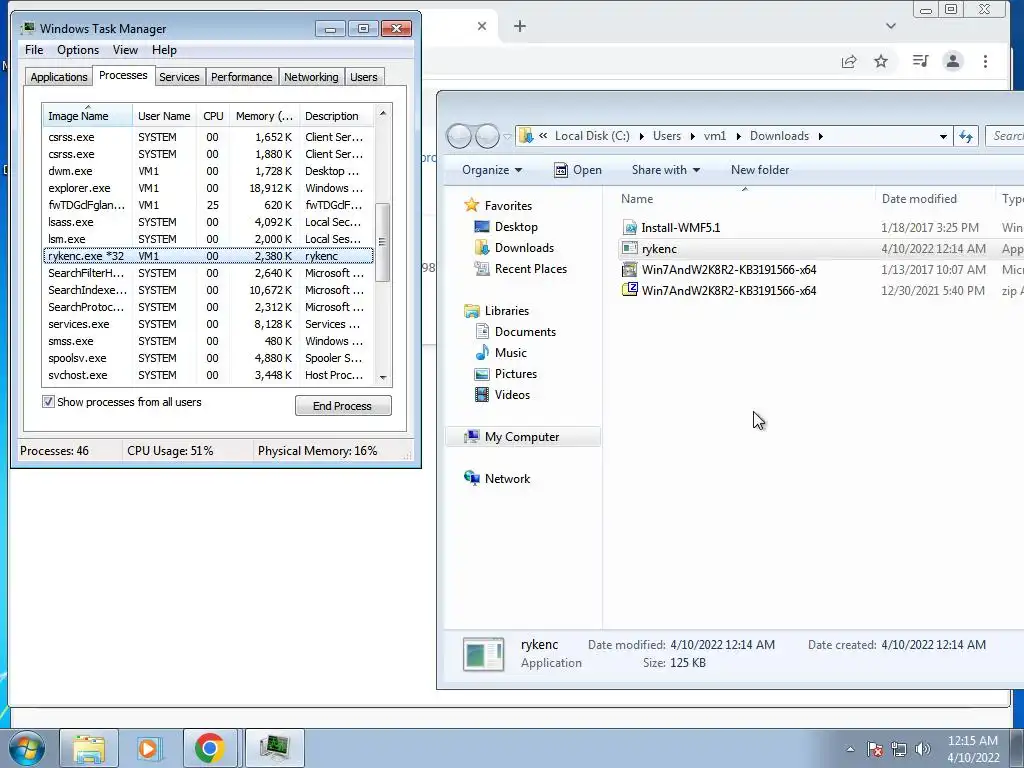Open the Share with dropdown
This screenshot has width=1024, height=768.
point(665,170)
